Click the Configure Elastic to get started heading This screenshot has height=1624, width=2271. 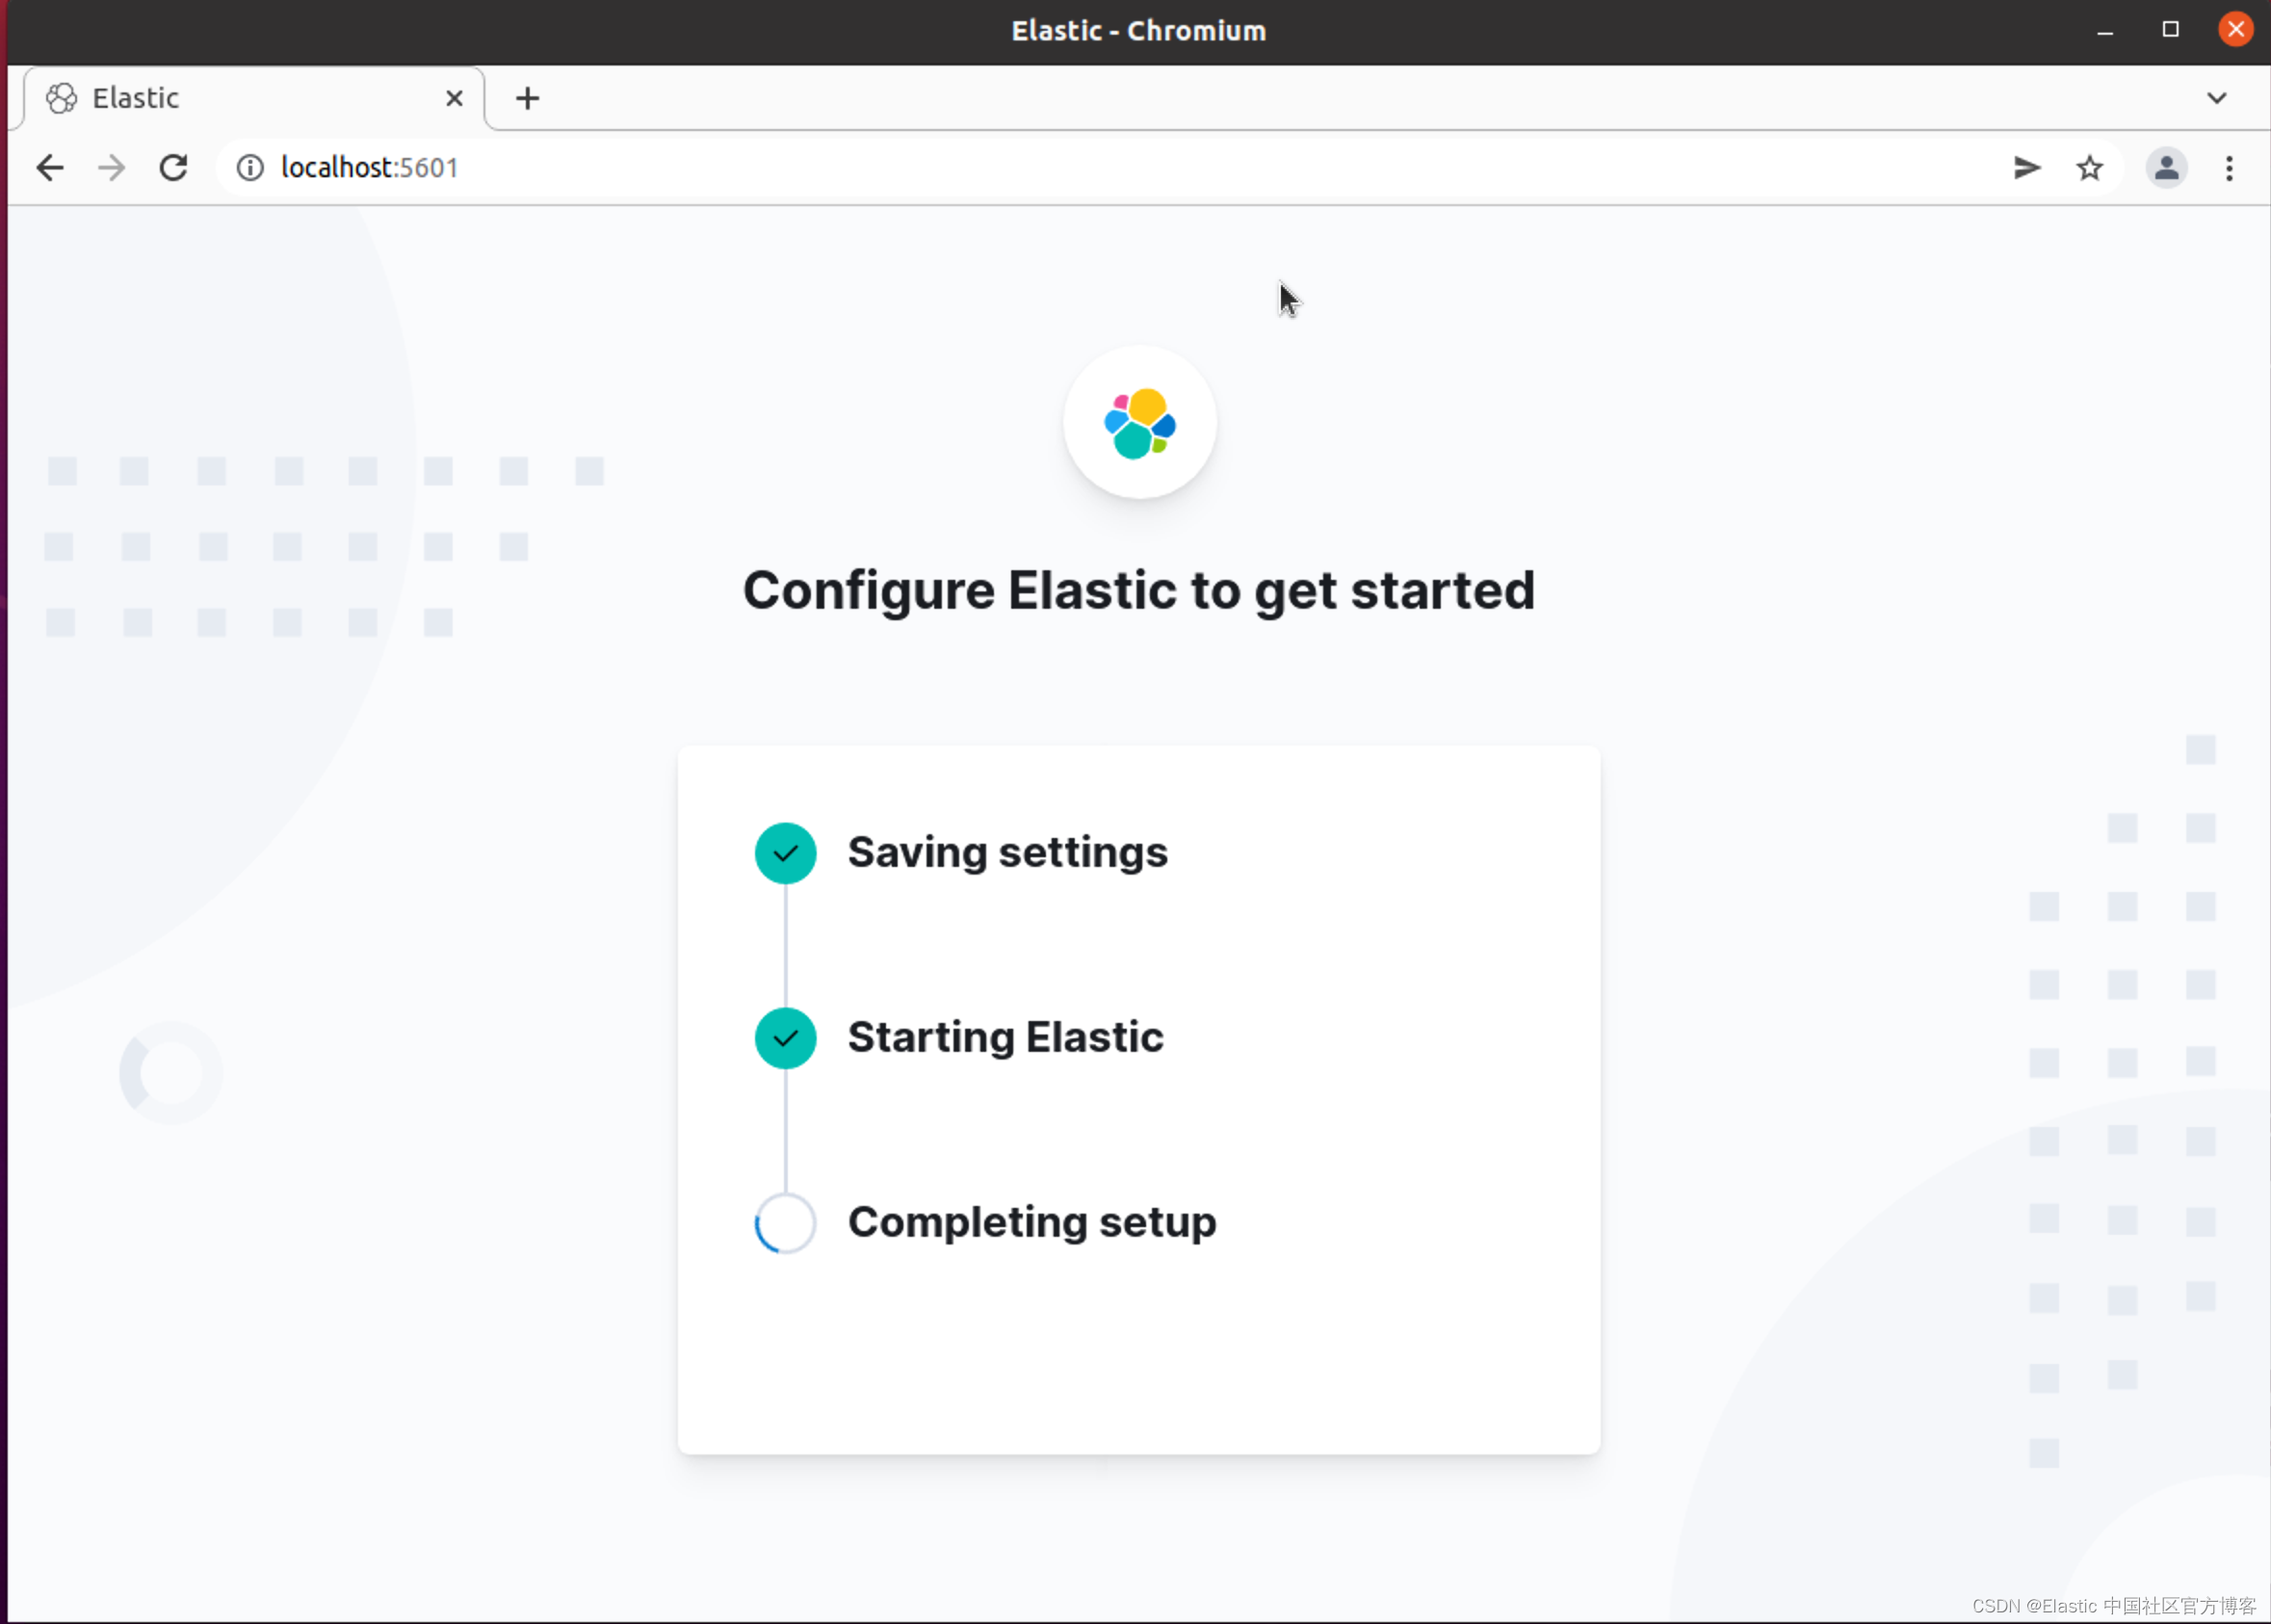tap(1138, 590)
